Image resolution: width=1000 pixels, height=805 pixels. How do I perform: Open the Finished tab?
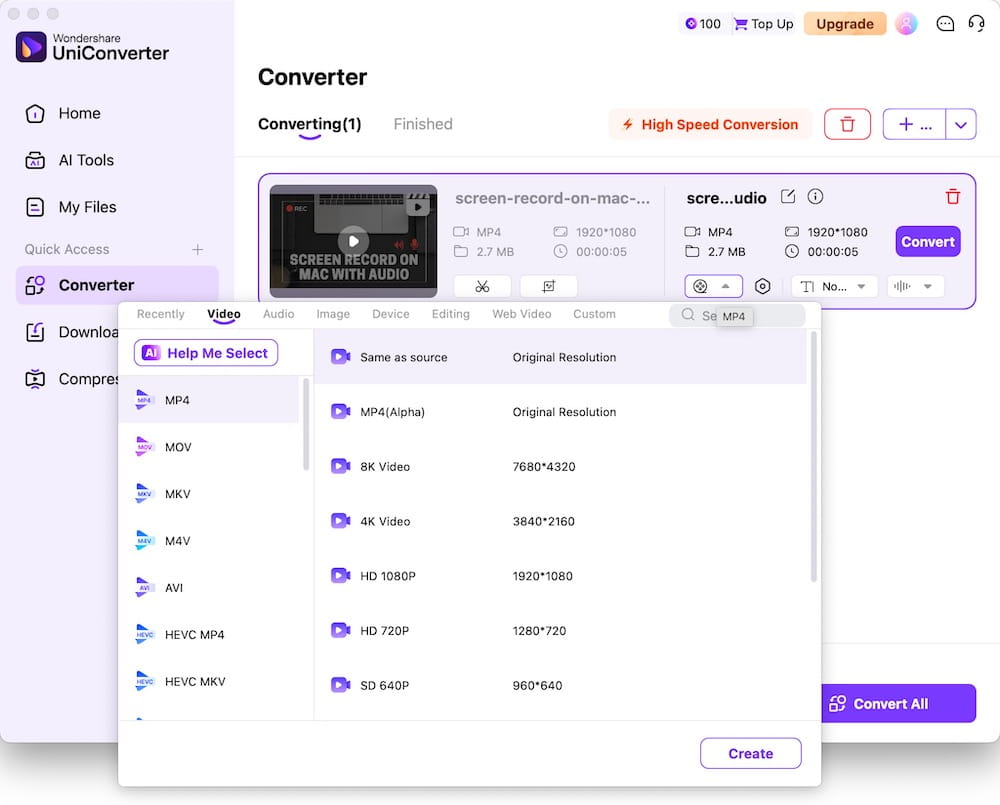[423, 123]
